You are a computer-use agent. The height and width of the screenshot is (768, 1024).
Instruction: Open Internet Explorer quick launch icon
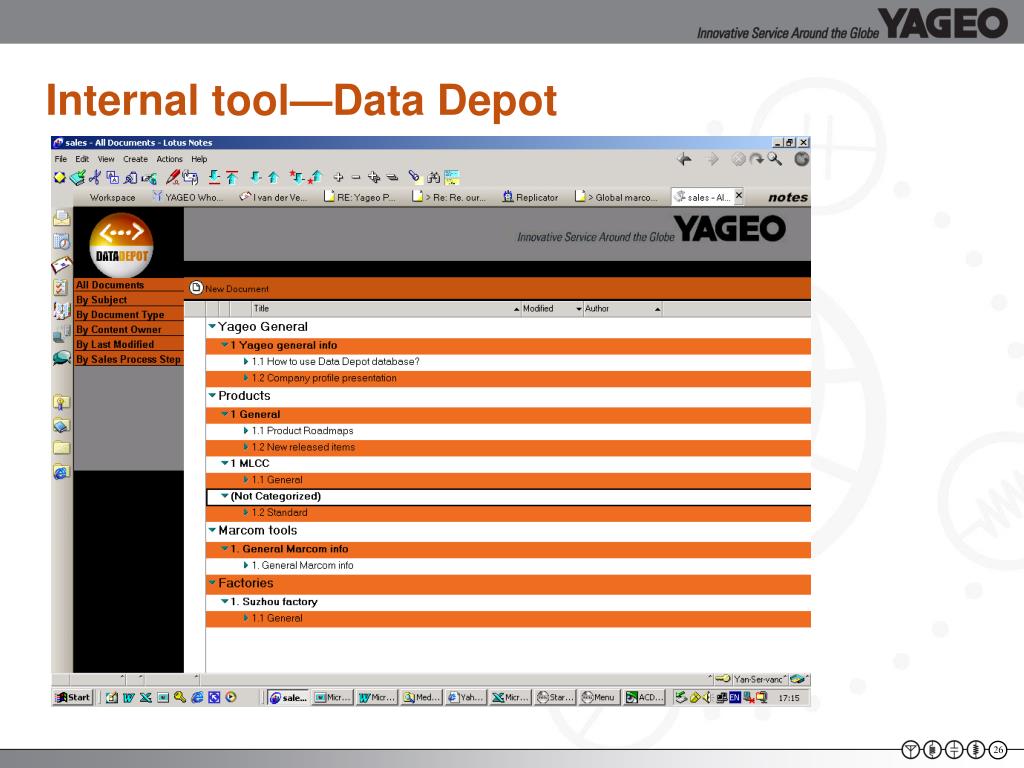(197, 697)
